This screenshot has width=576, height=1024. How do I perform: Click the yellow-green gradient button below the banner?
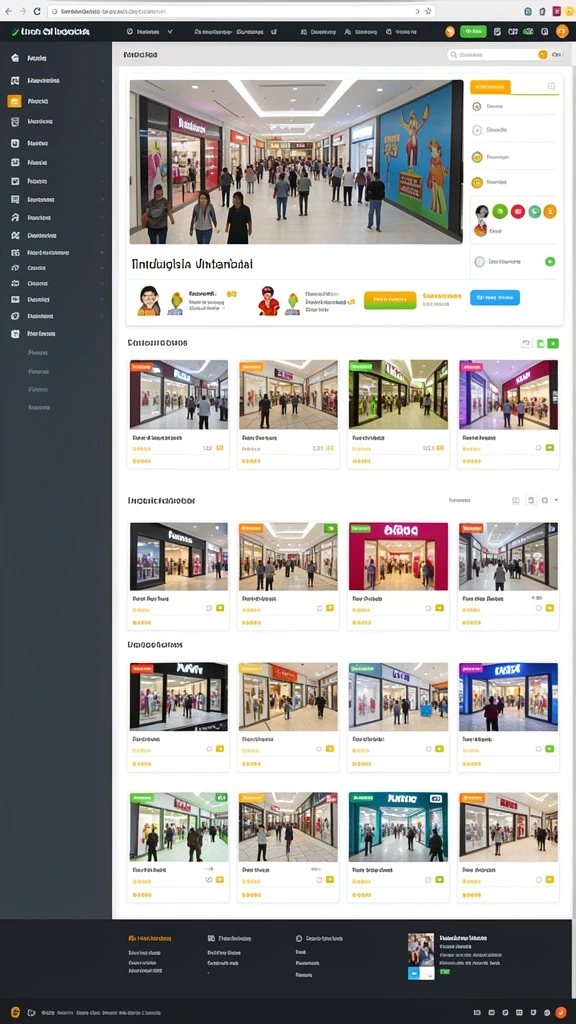pos(390,300)
